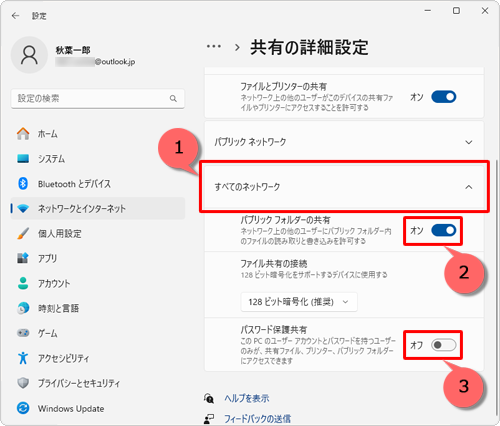The image size is (500, 426).
Task: Open アプリ settings page
Action: coord(98,258)
